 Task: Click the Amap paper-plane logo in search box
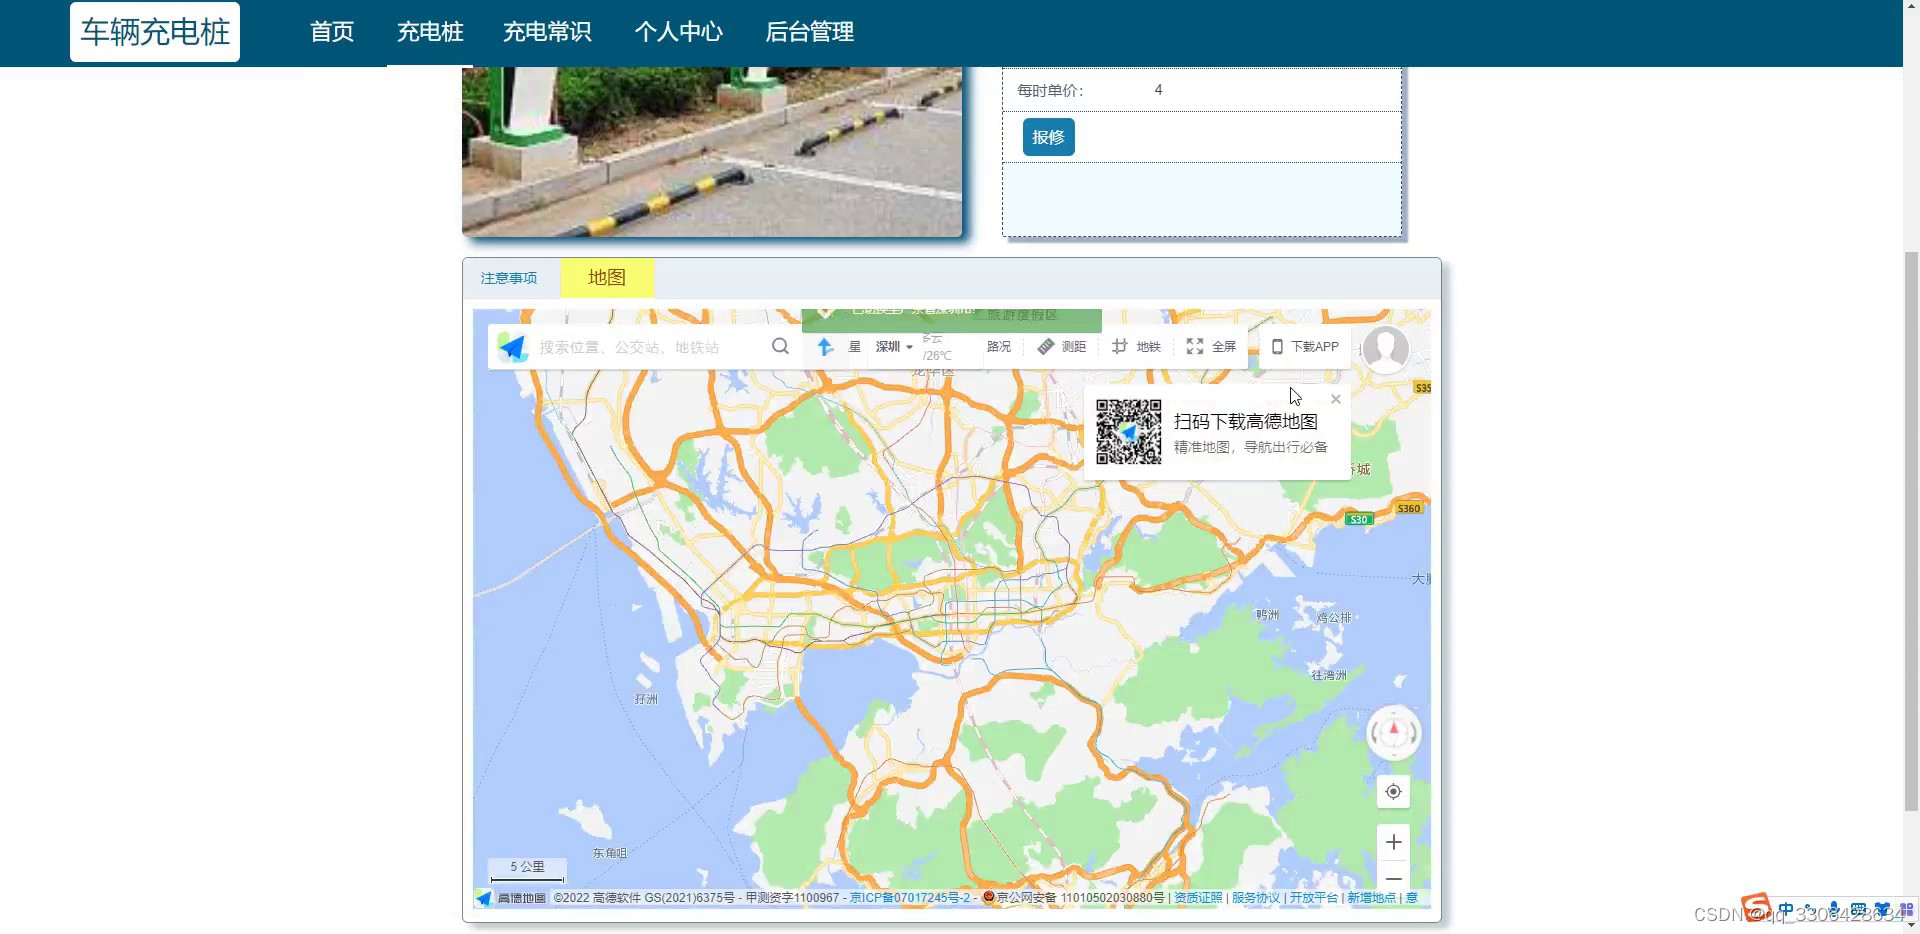[513, 347]
